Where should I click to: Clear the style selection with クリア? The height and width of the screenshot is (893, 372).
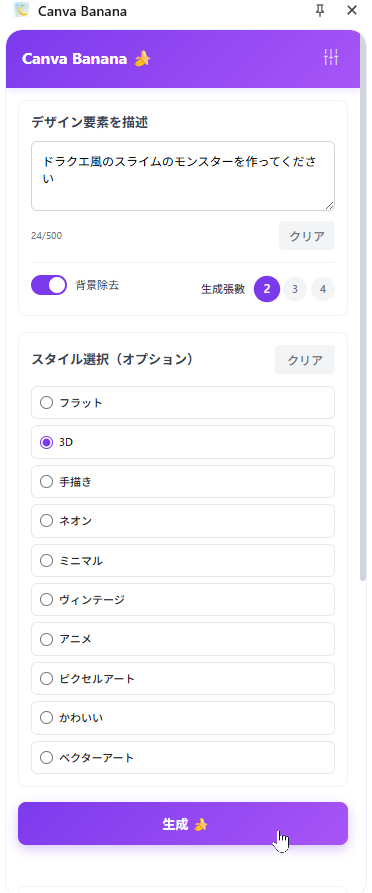click(305, 360)
